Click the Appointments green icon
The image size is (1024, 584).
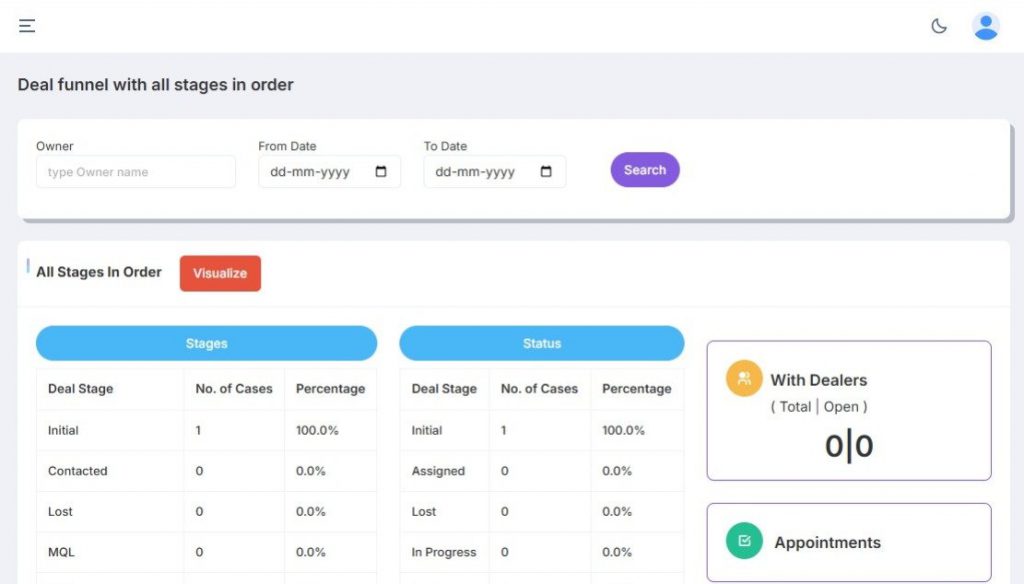(x=744, y=541)
